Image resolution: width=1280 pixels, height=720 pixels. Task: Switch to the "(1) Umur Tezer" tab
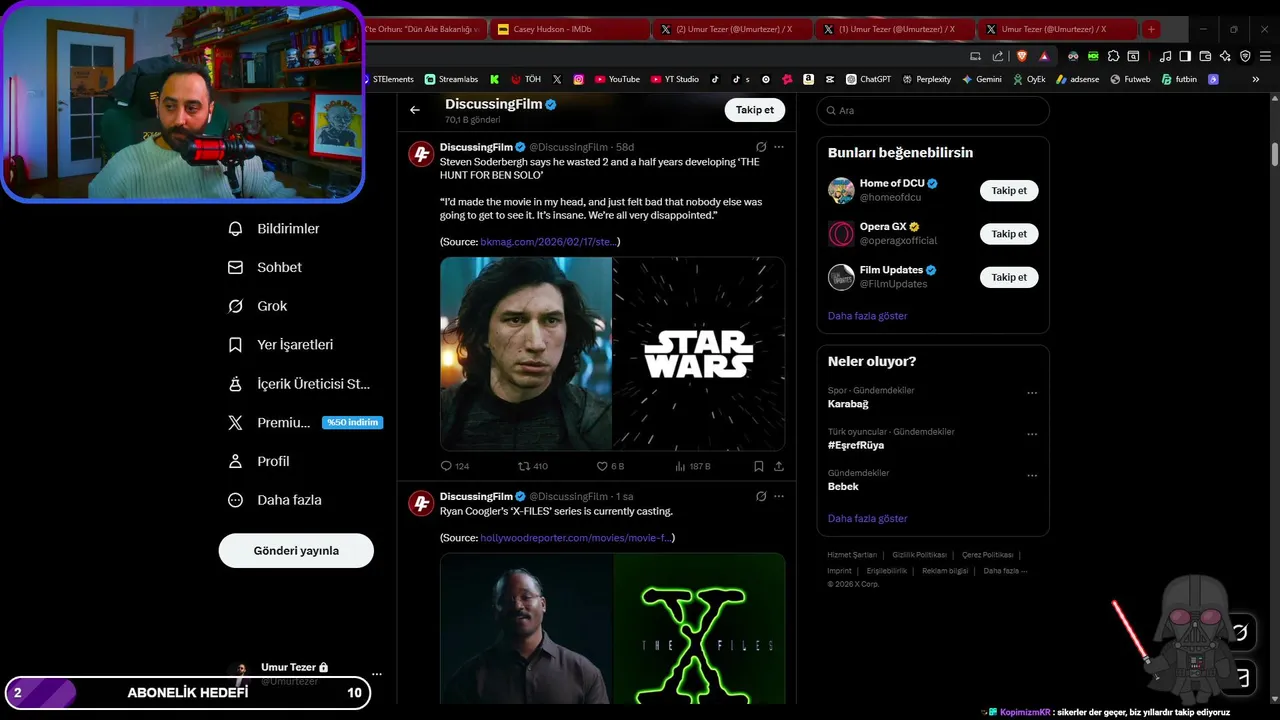click(894, 29)
